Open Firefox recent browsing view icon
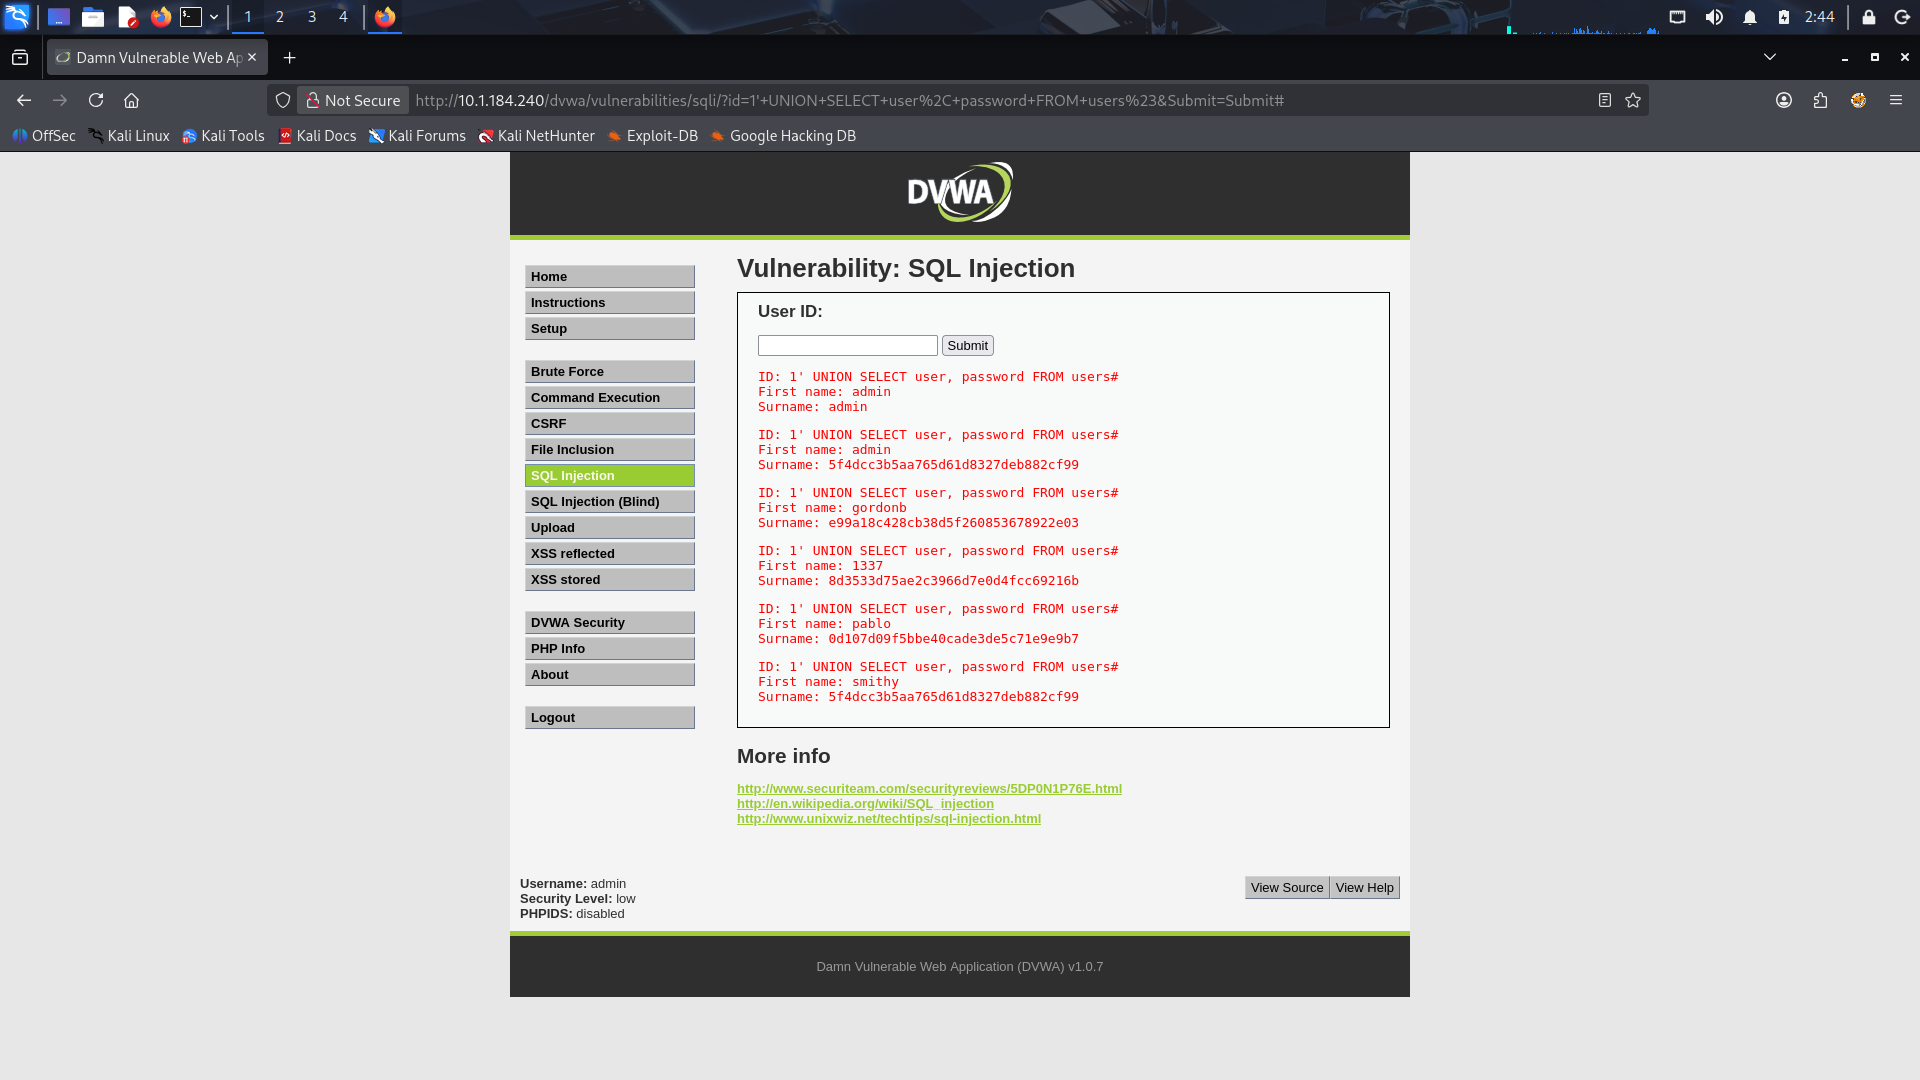Viewport: 1920px width, 1080px height. click(x=20, y=58)
